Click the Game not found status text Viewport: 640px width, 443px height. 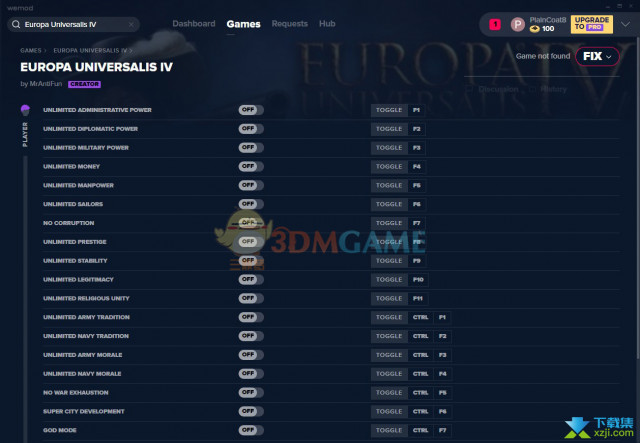[542, 56]
